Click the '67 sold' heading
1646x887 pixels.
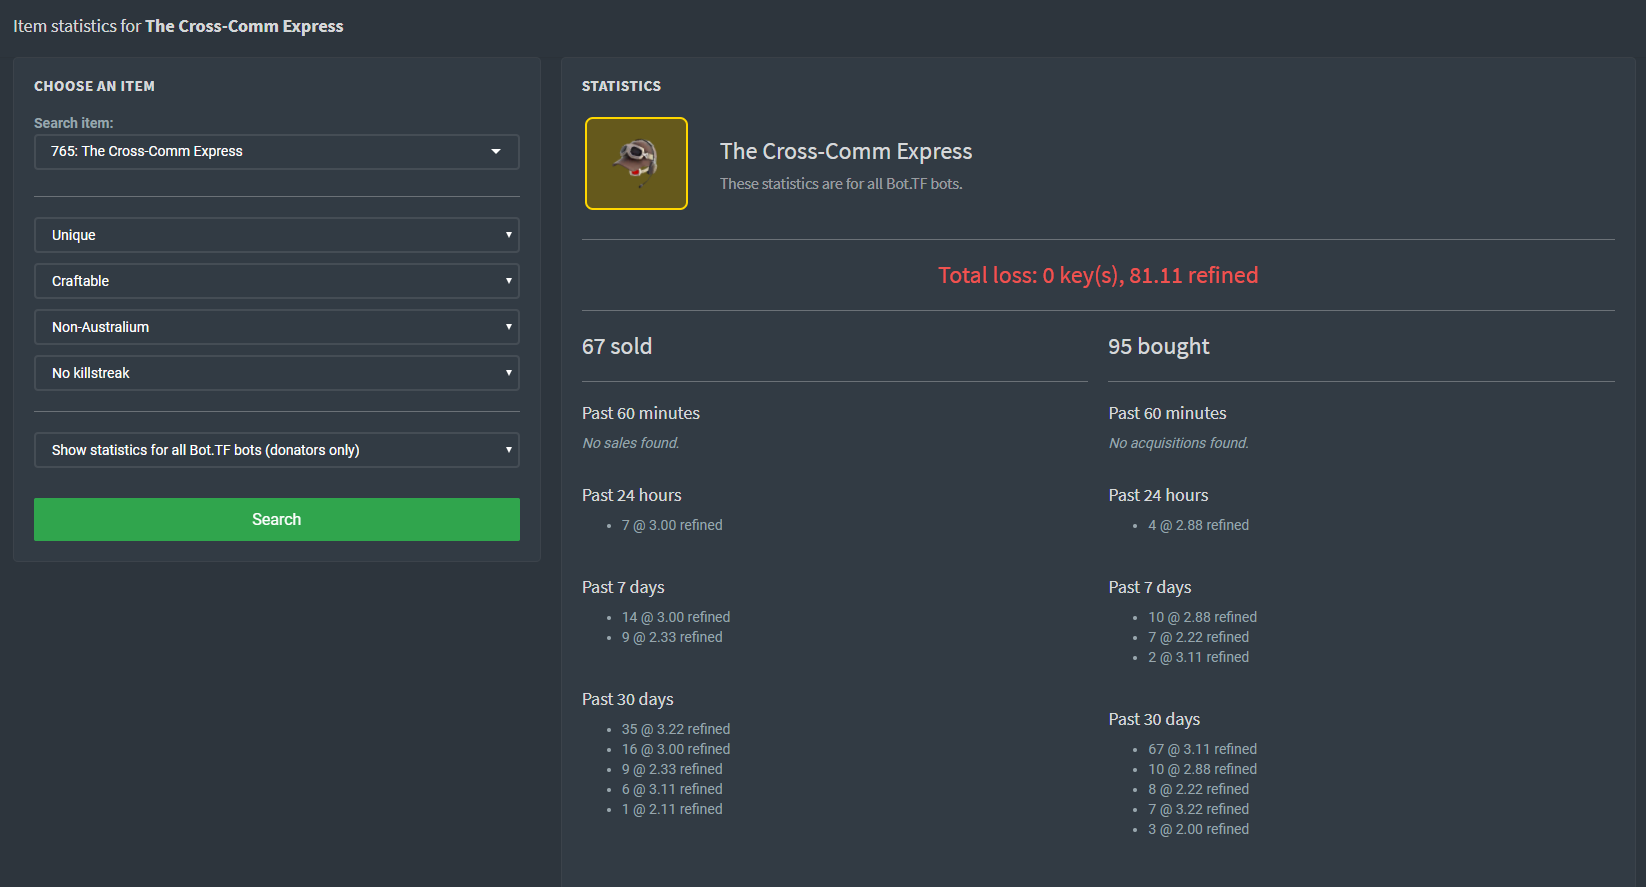tap(617, 346)
